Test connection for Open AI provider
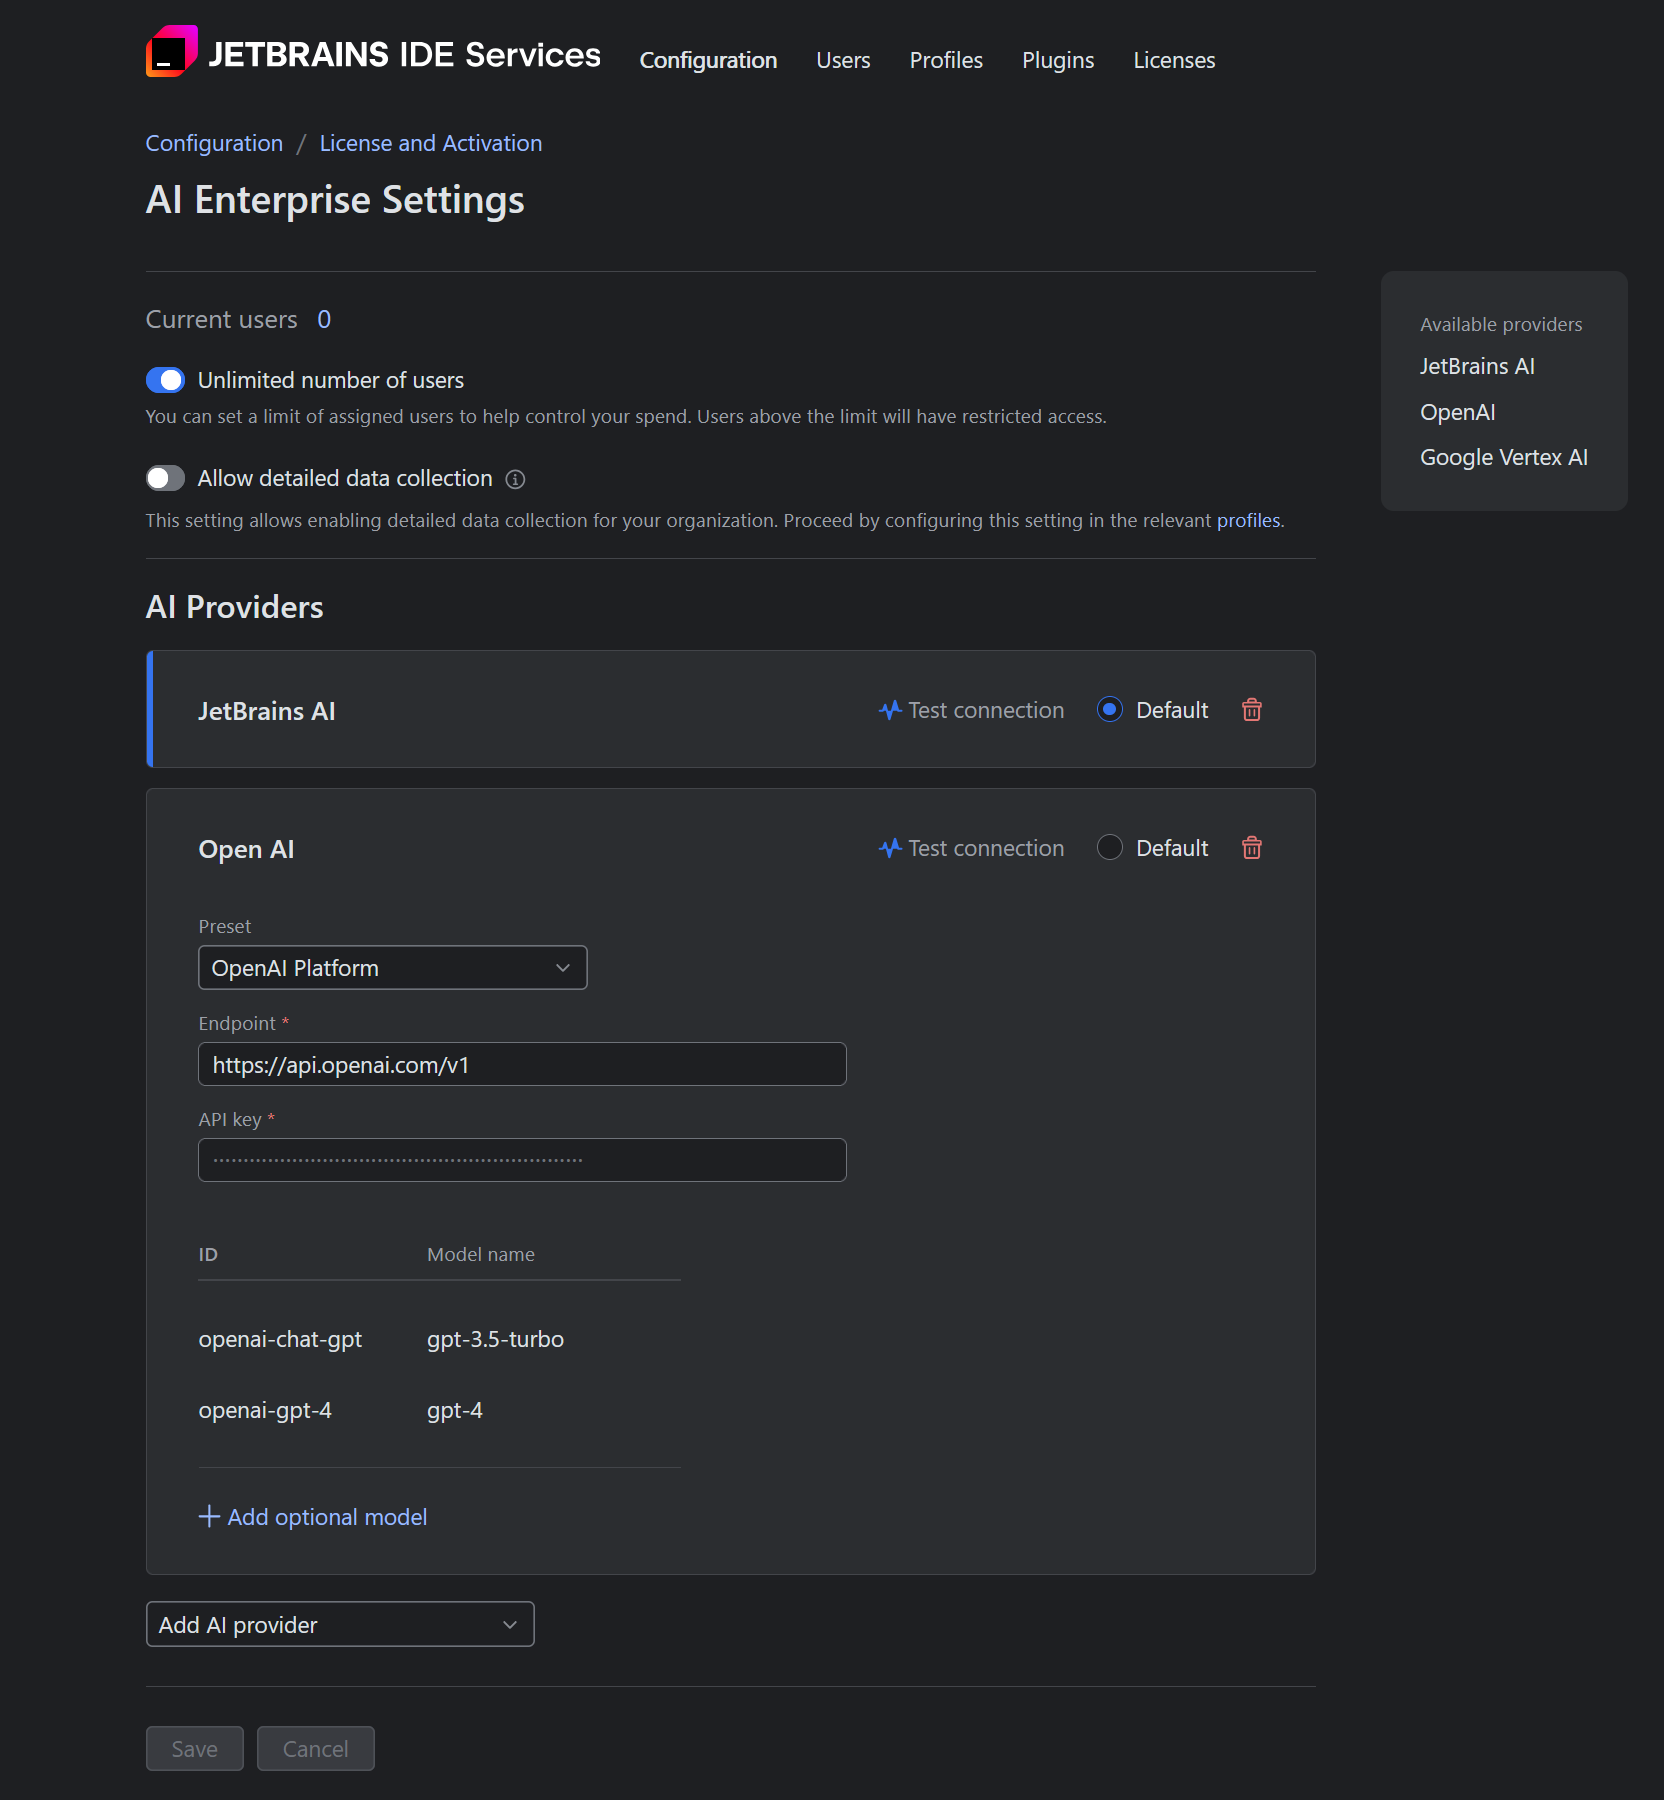The height and width of the screenshot is (1800, 1664). click(970, 848)
